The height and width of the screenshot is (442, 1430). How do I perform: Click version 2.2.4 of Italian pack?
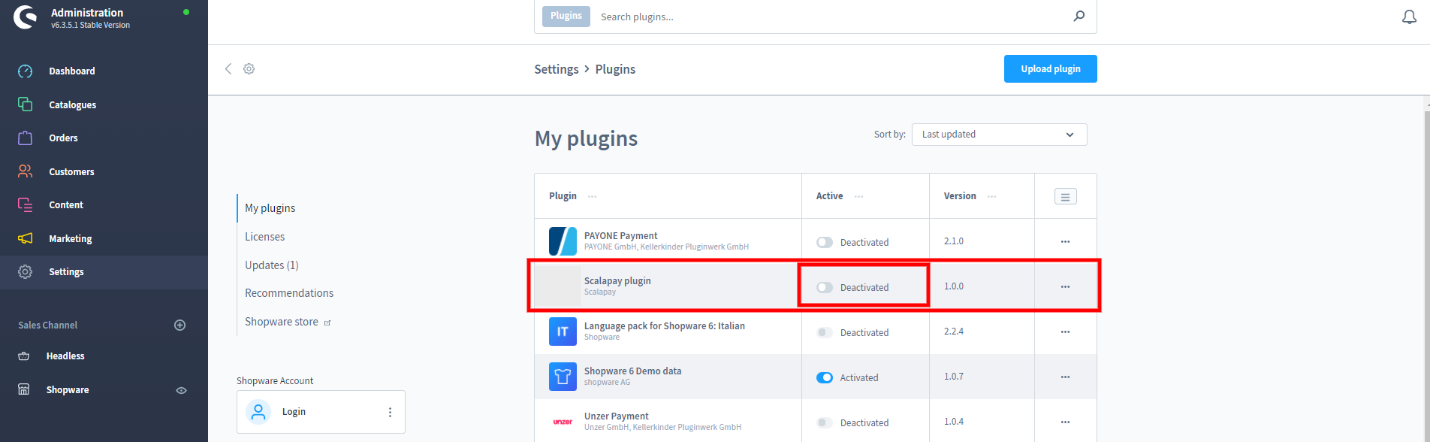[955, 332]
